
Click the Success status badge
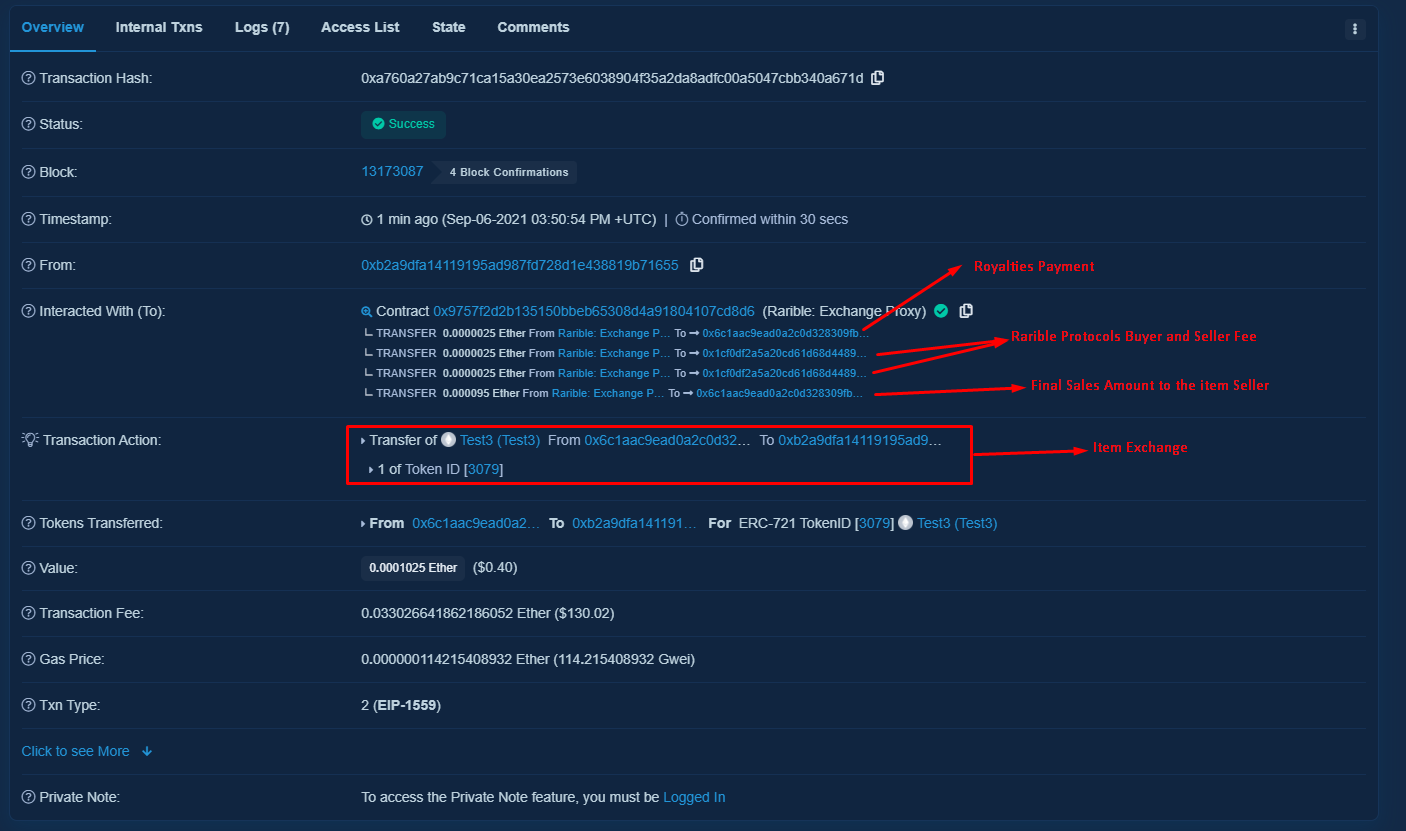coord(403,124)
